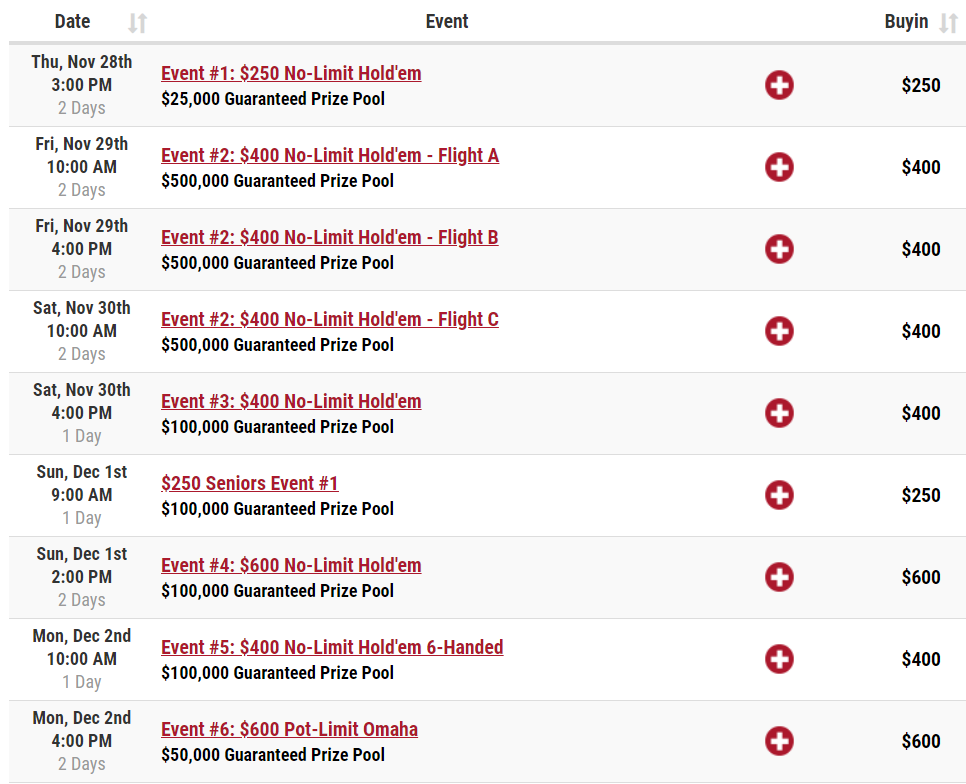The image size is (966, 784).
Task: Open Event #1: $250 No-Limit Hold'em link
Action: (291, 73)
